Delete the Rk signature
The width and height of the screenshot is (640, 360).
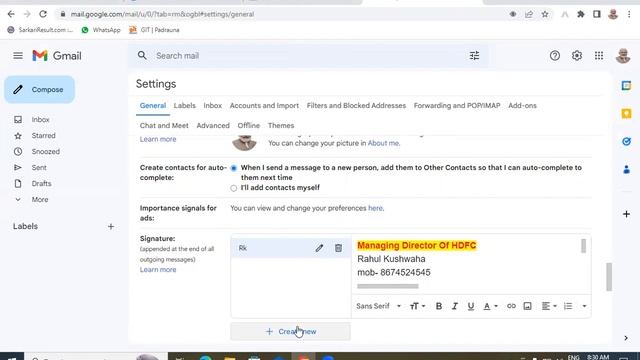coord(338,248)
